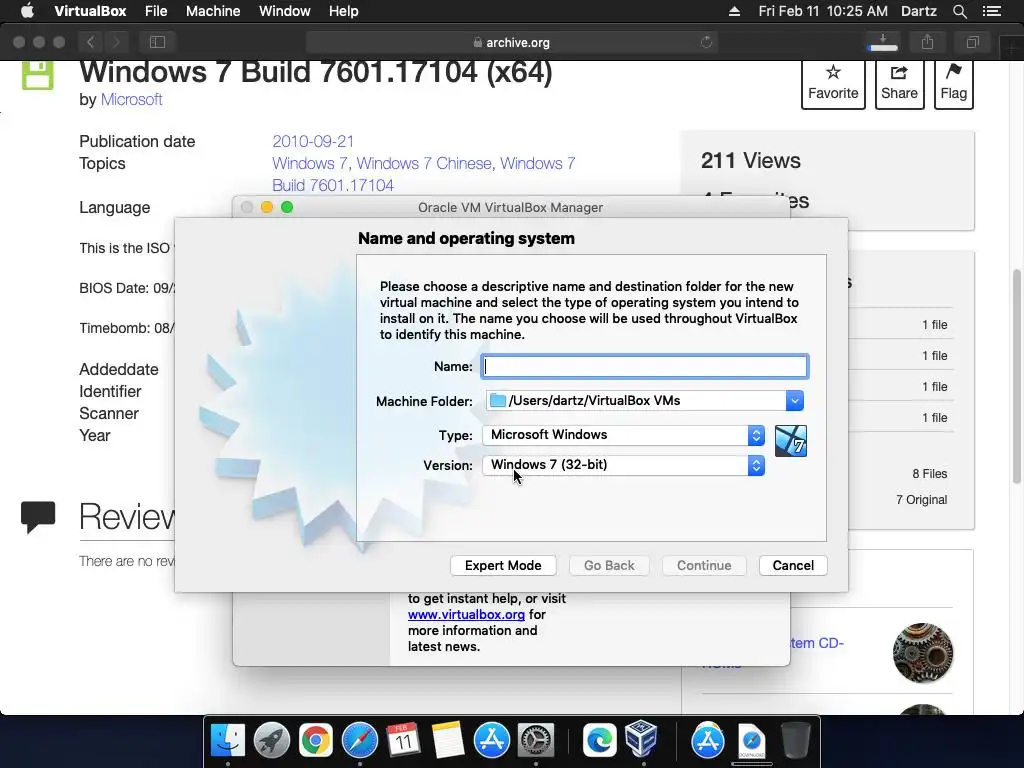
Task: Open the Machine menu
Action: pos(213,11)
